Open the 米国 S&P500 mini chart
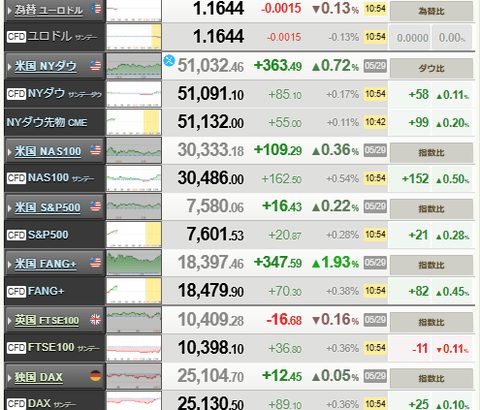Screen dimensions: 480x410 134,207
